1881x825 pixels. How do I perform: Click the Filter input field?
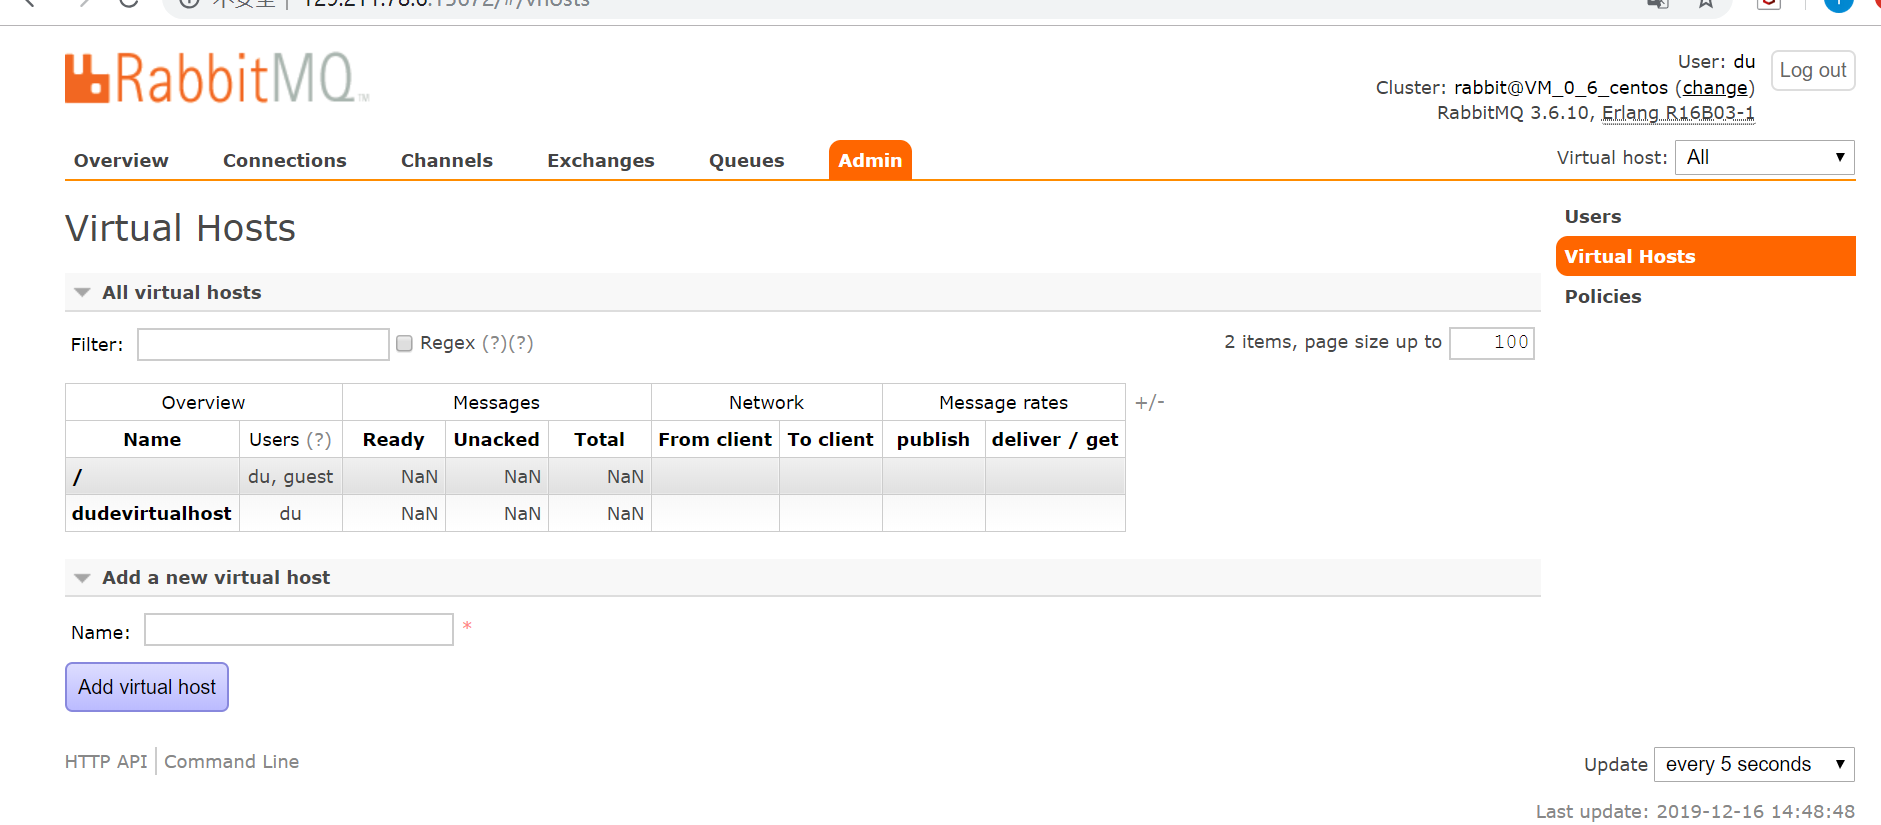(263, 344)
